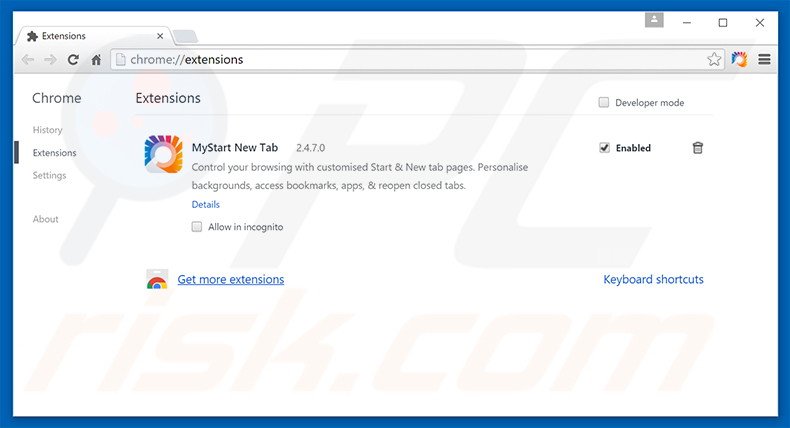Focus the chrome://extensions address bar

point(417,59)
